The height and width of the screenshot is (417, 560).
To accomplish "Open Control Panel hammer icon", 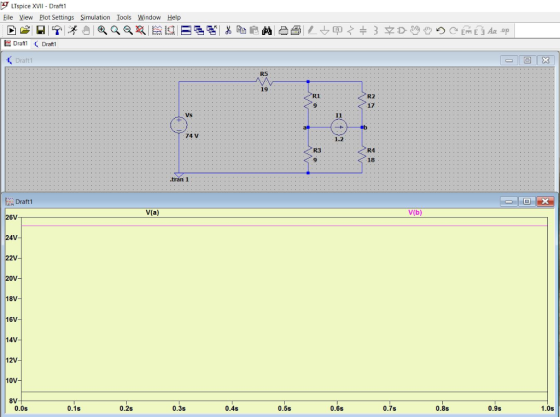I will 56,31.
